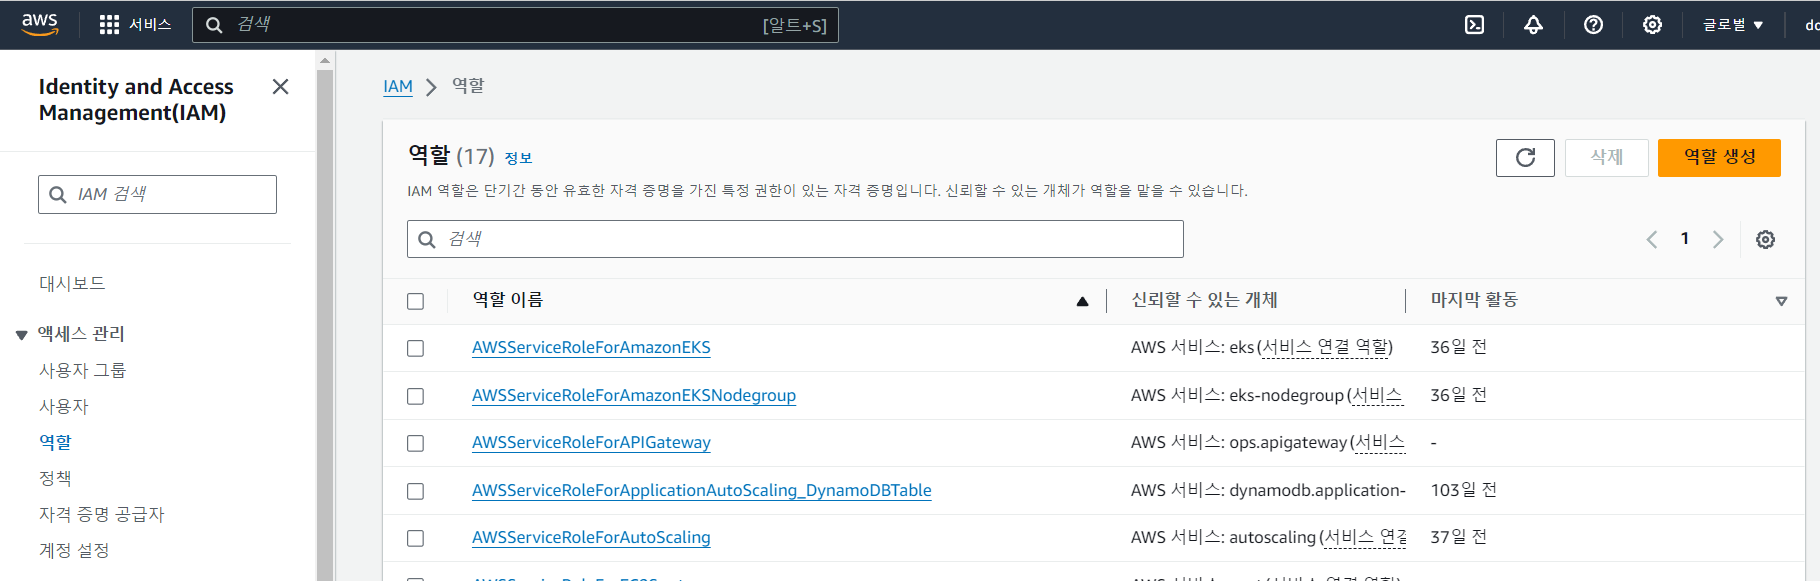Click the Identity and Access Management(IAM) title
Viewport: 1820px width, 581px height.
click(136, 100)
